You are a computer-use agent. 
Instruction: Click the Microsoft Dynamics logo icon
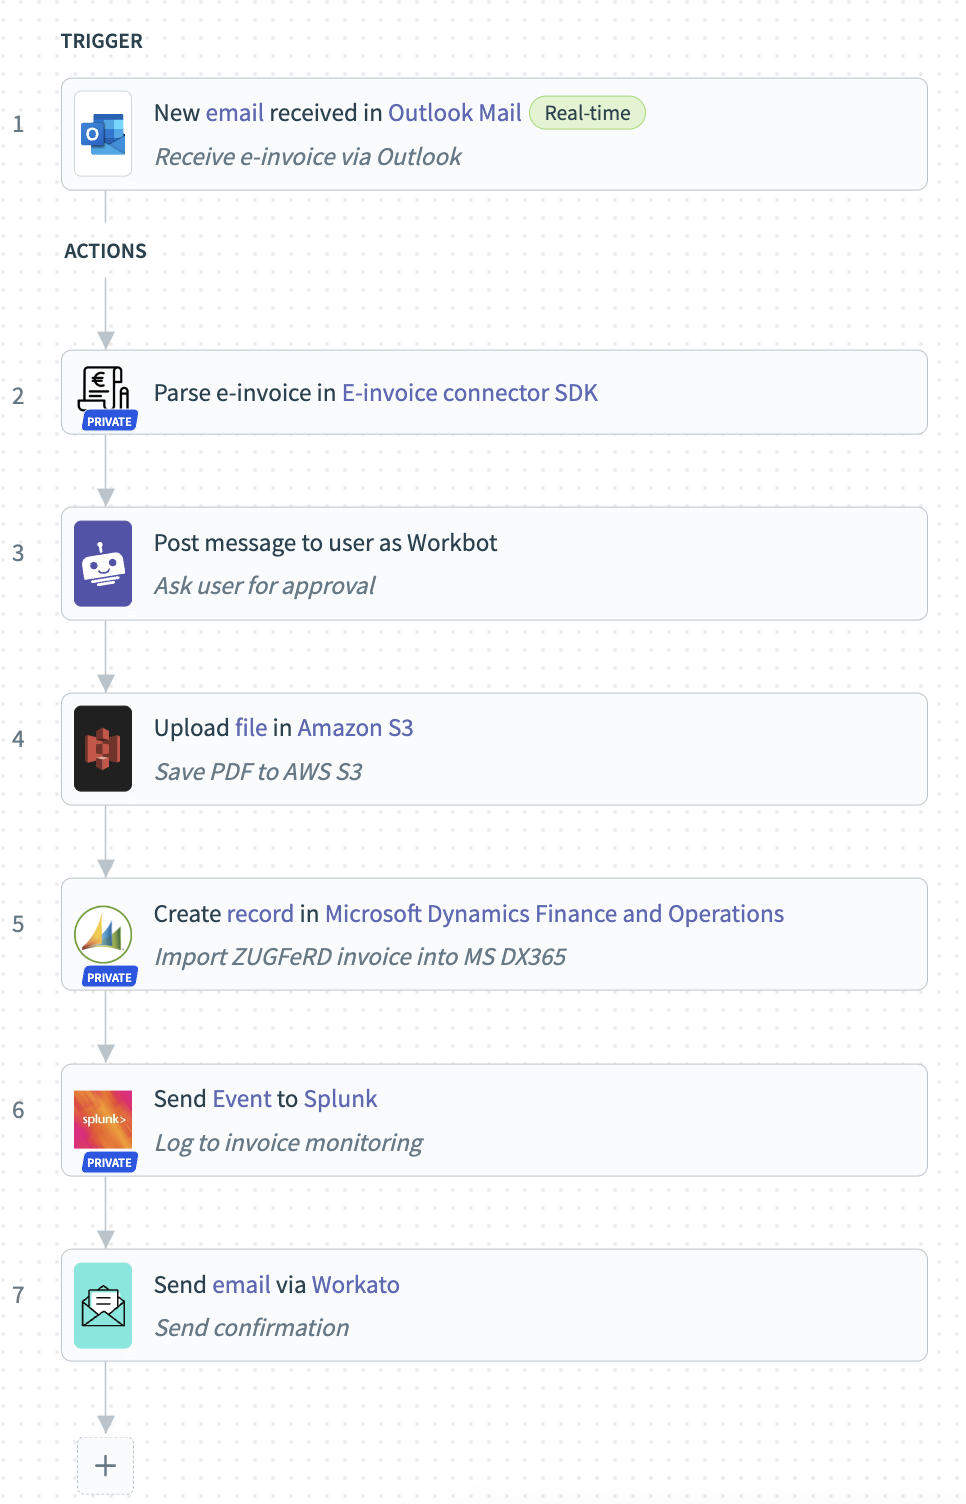103,934
